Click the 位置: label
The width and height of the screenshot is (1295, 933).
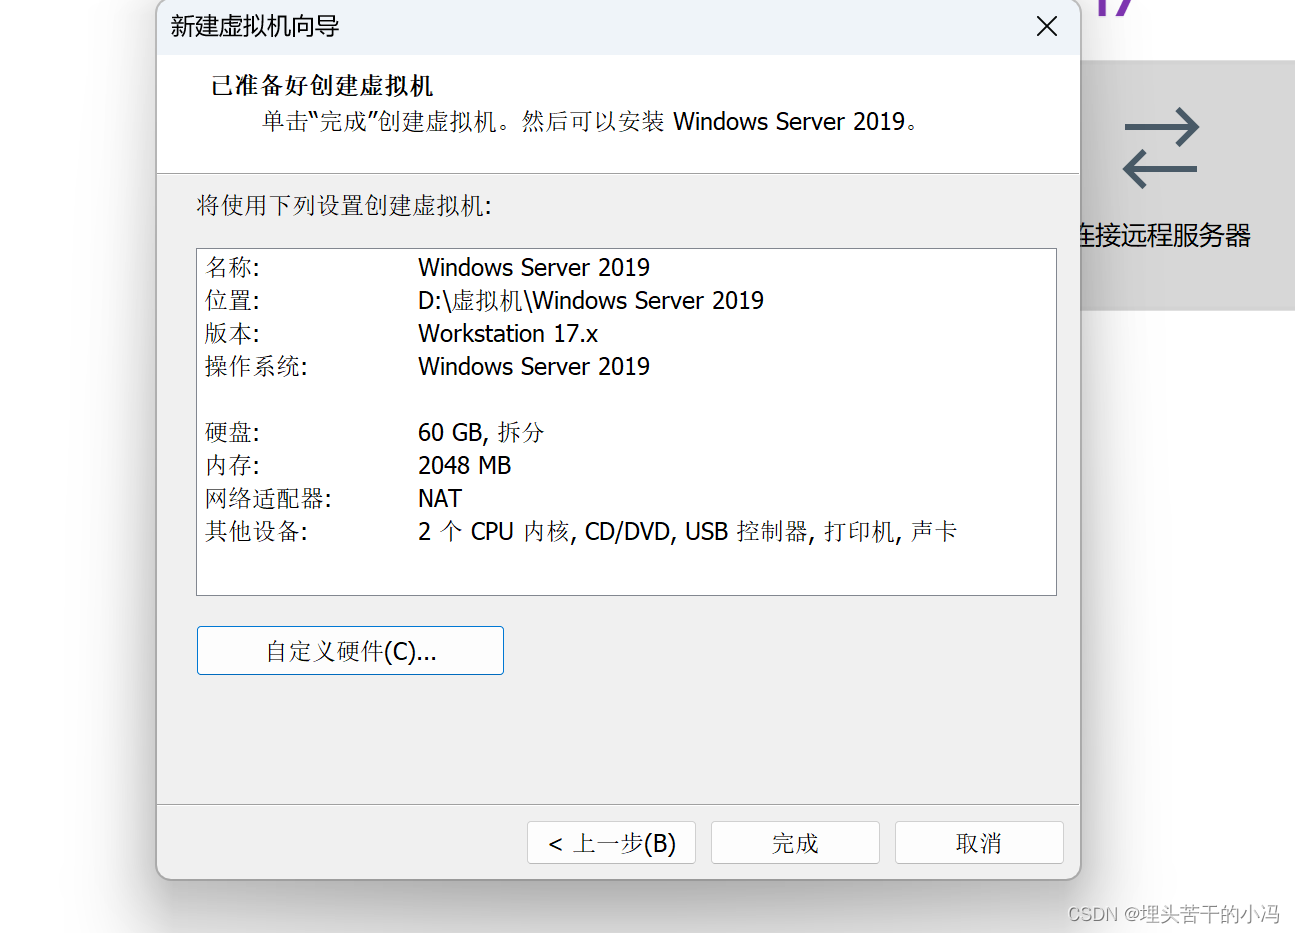click(232, 300)
